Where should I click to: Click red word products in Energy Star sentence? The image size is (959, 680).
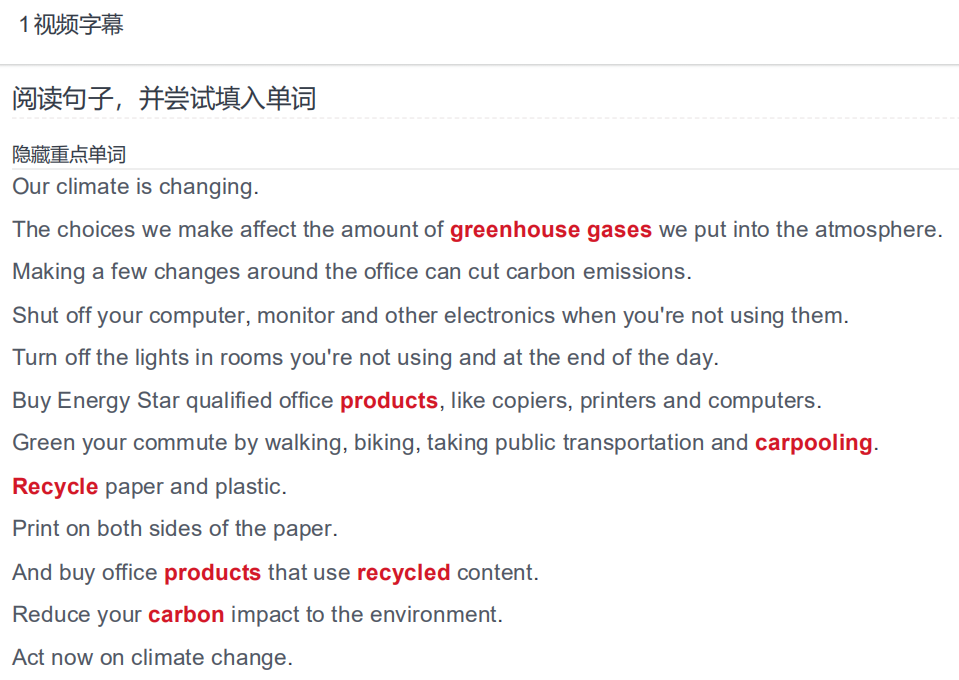pyautogui.click(x=389, y=401)
